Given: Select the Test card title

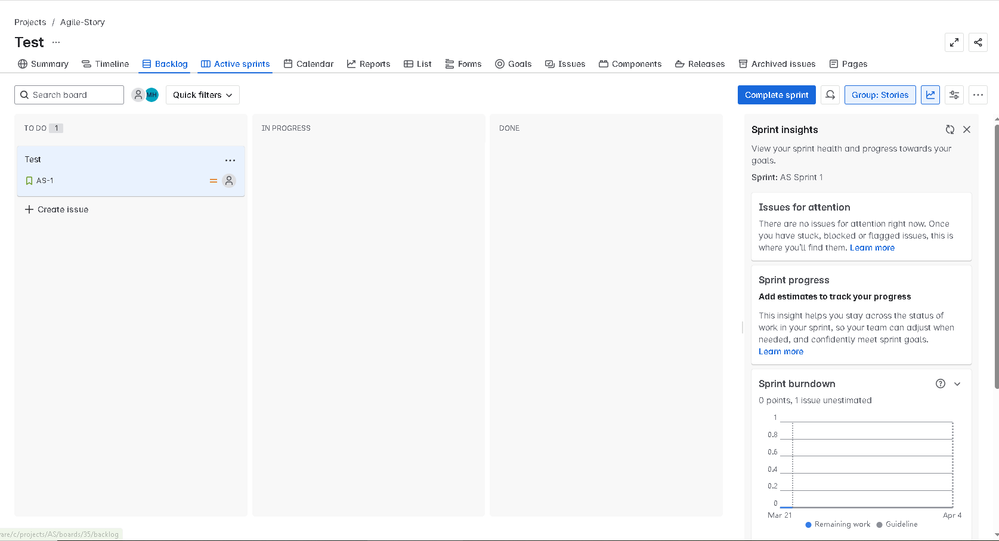Looking at the screenshot, I should coord(32,159).
